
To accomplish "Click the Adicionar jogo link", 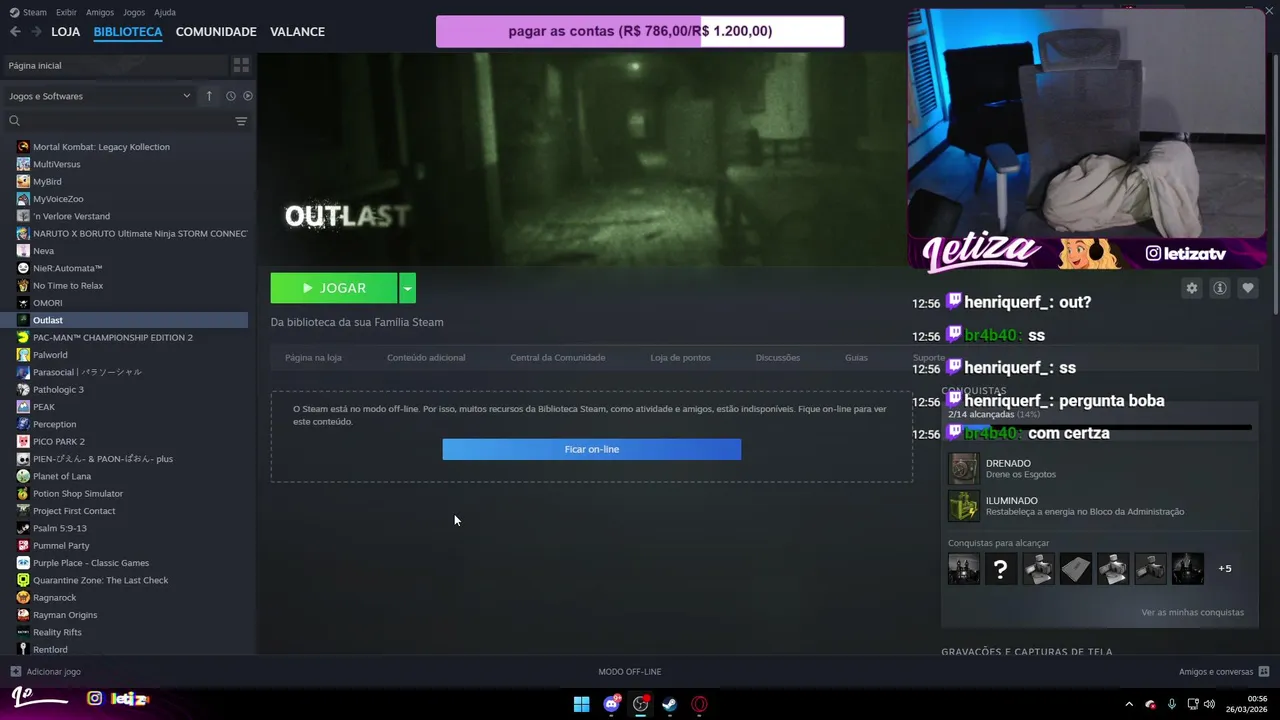I will click(x=54, y=672).
